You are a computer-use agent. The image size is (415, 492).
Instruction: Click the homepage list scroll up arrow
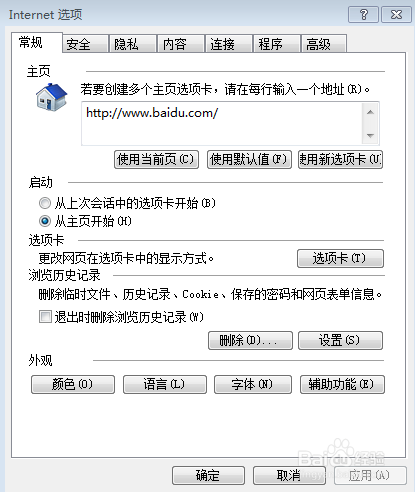click(x=370, y=112)
